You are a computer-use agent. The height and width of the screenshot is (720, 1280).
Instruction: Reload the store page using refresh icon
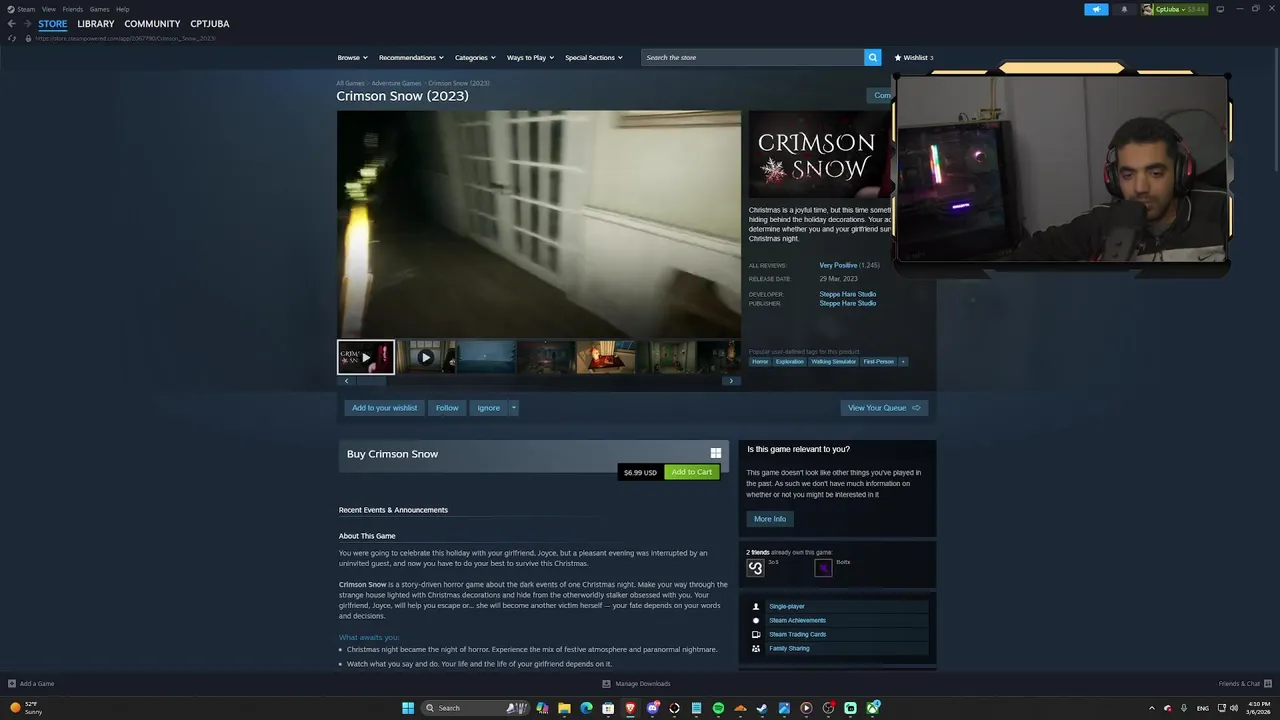(x=12, y=38)
